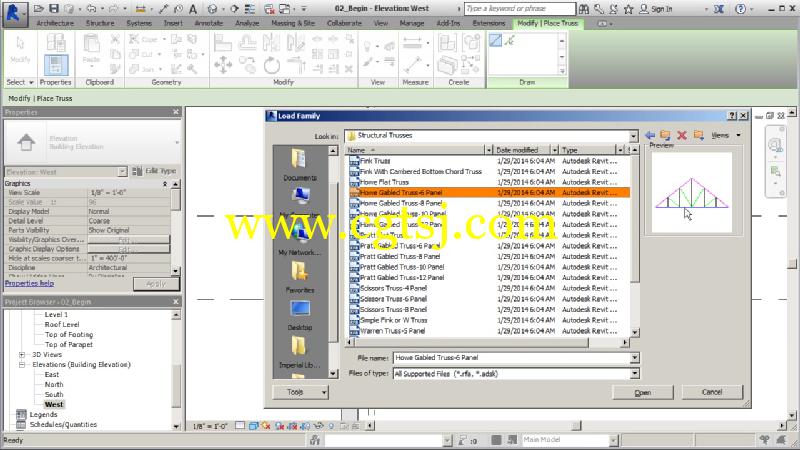
Task: Open the Structure ribbon tab
Action: tap(100, 23)
